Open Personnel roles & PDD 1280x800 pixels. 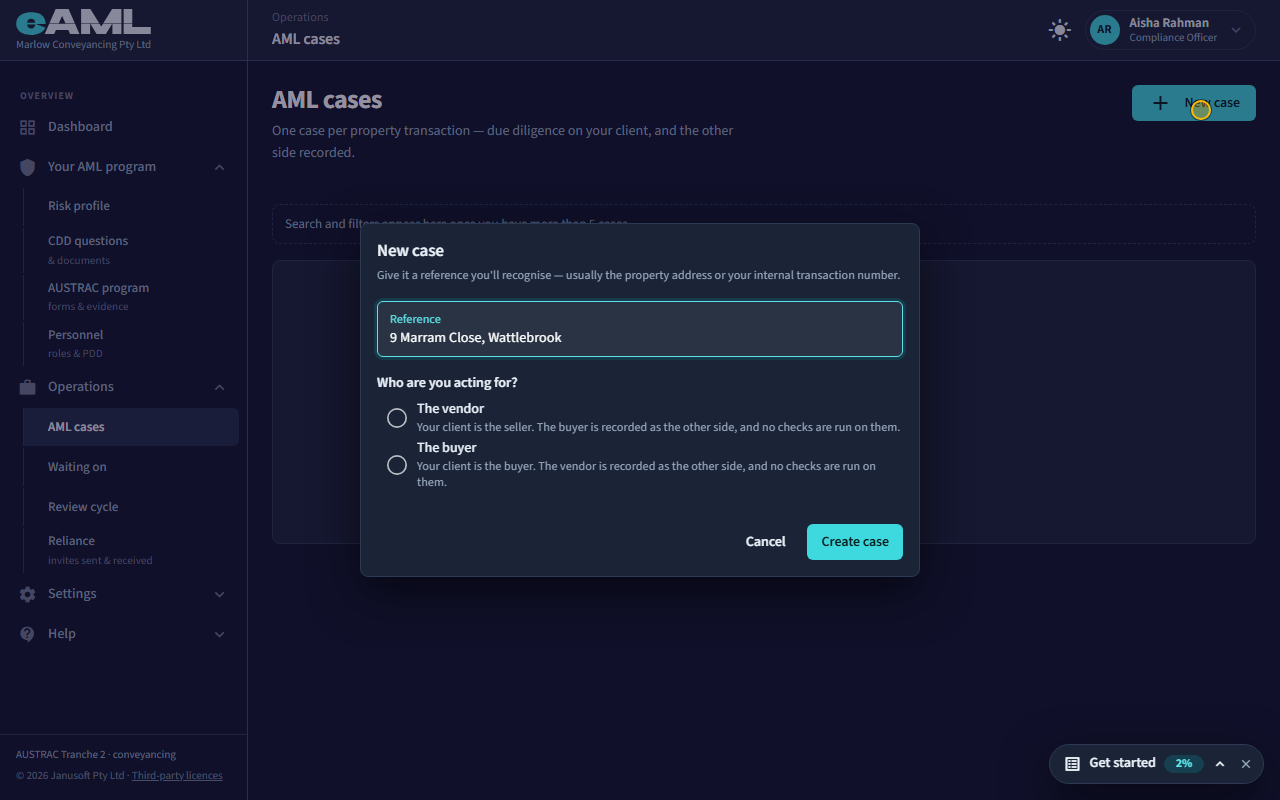130,343
